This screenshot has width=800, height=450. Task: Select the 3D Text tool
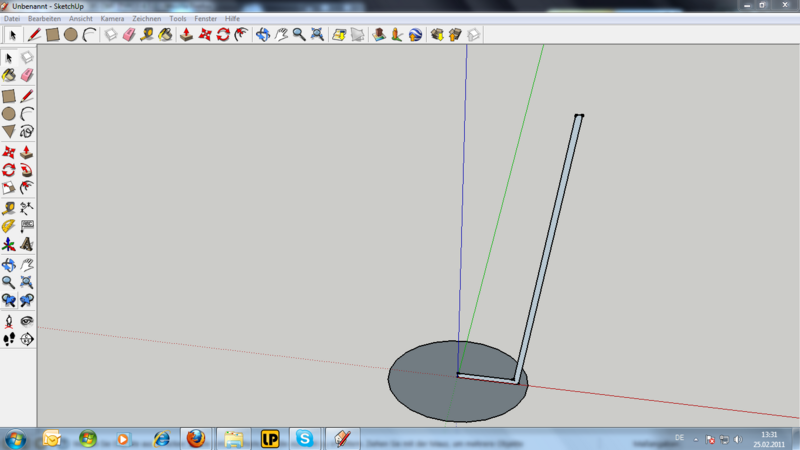click(x=27, y=244)
